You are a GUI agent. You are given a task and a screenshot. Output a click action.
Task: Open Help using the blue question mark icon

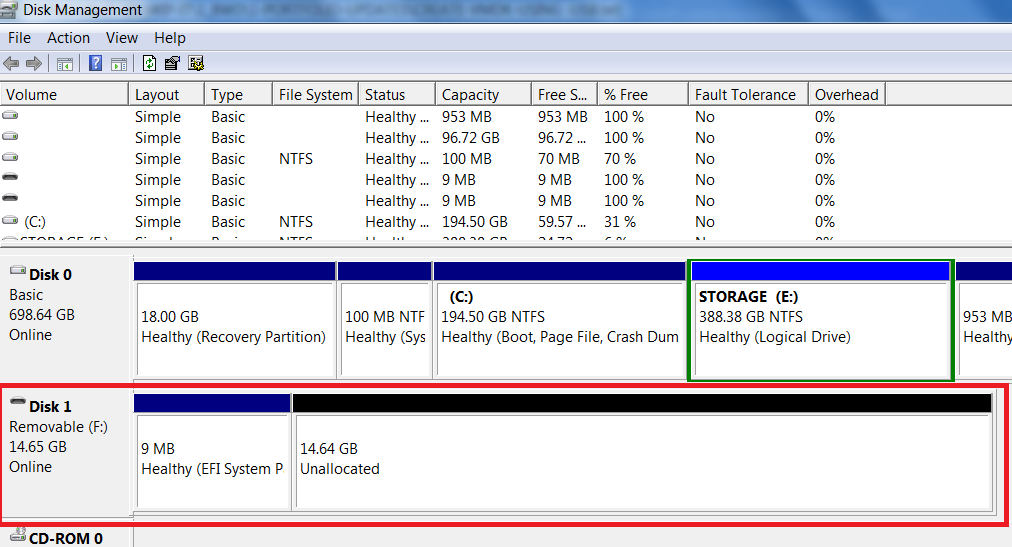(96, 64)
